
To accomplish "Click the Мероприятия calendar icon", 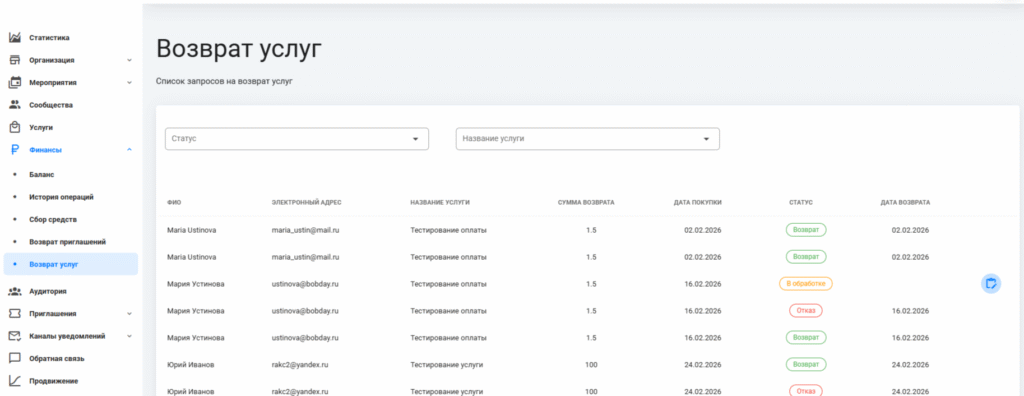I will pos(15,83).
